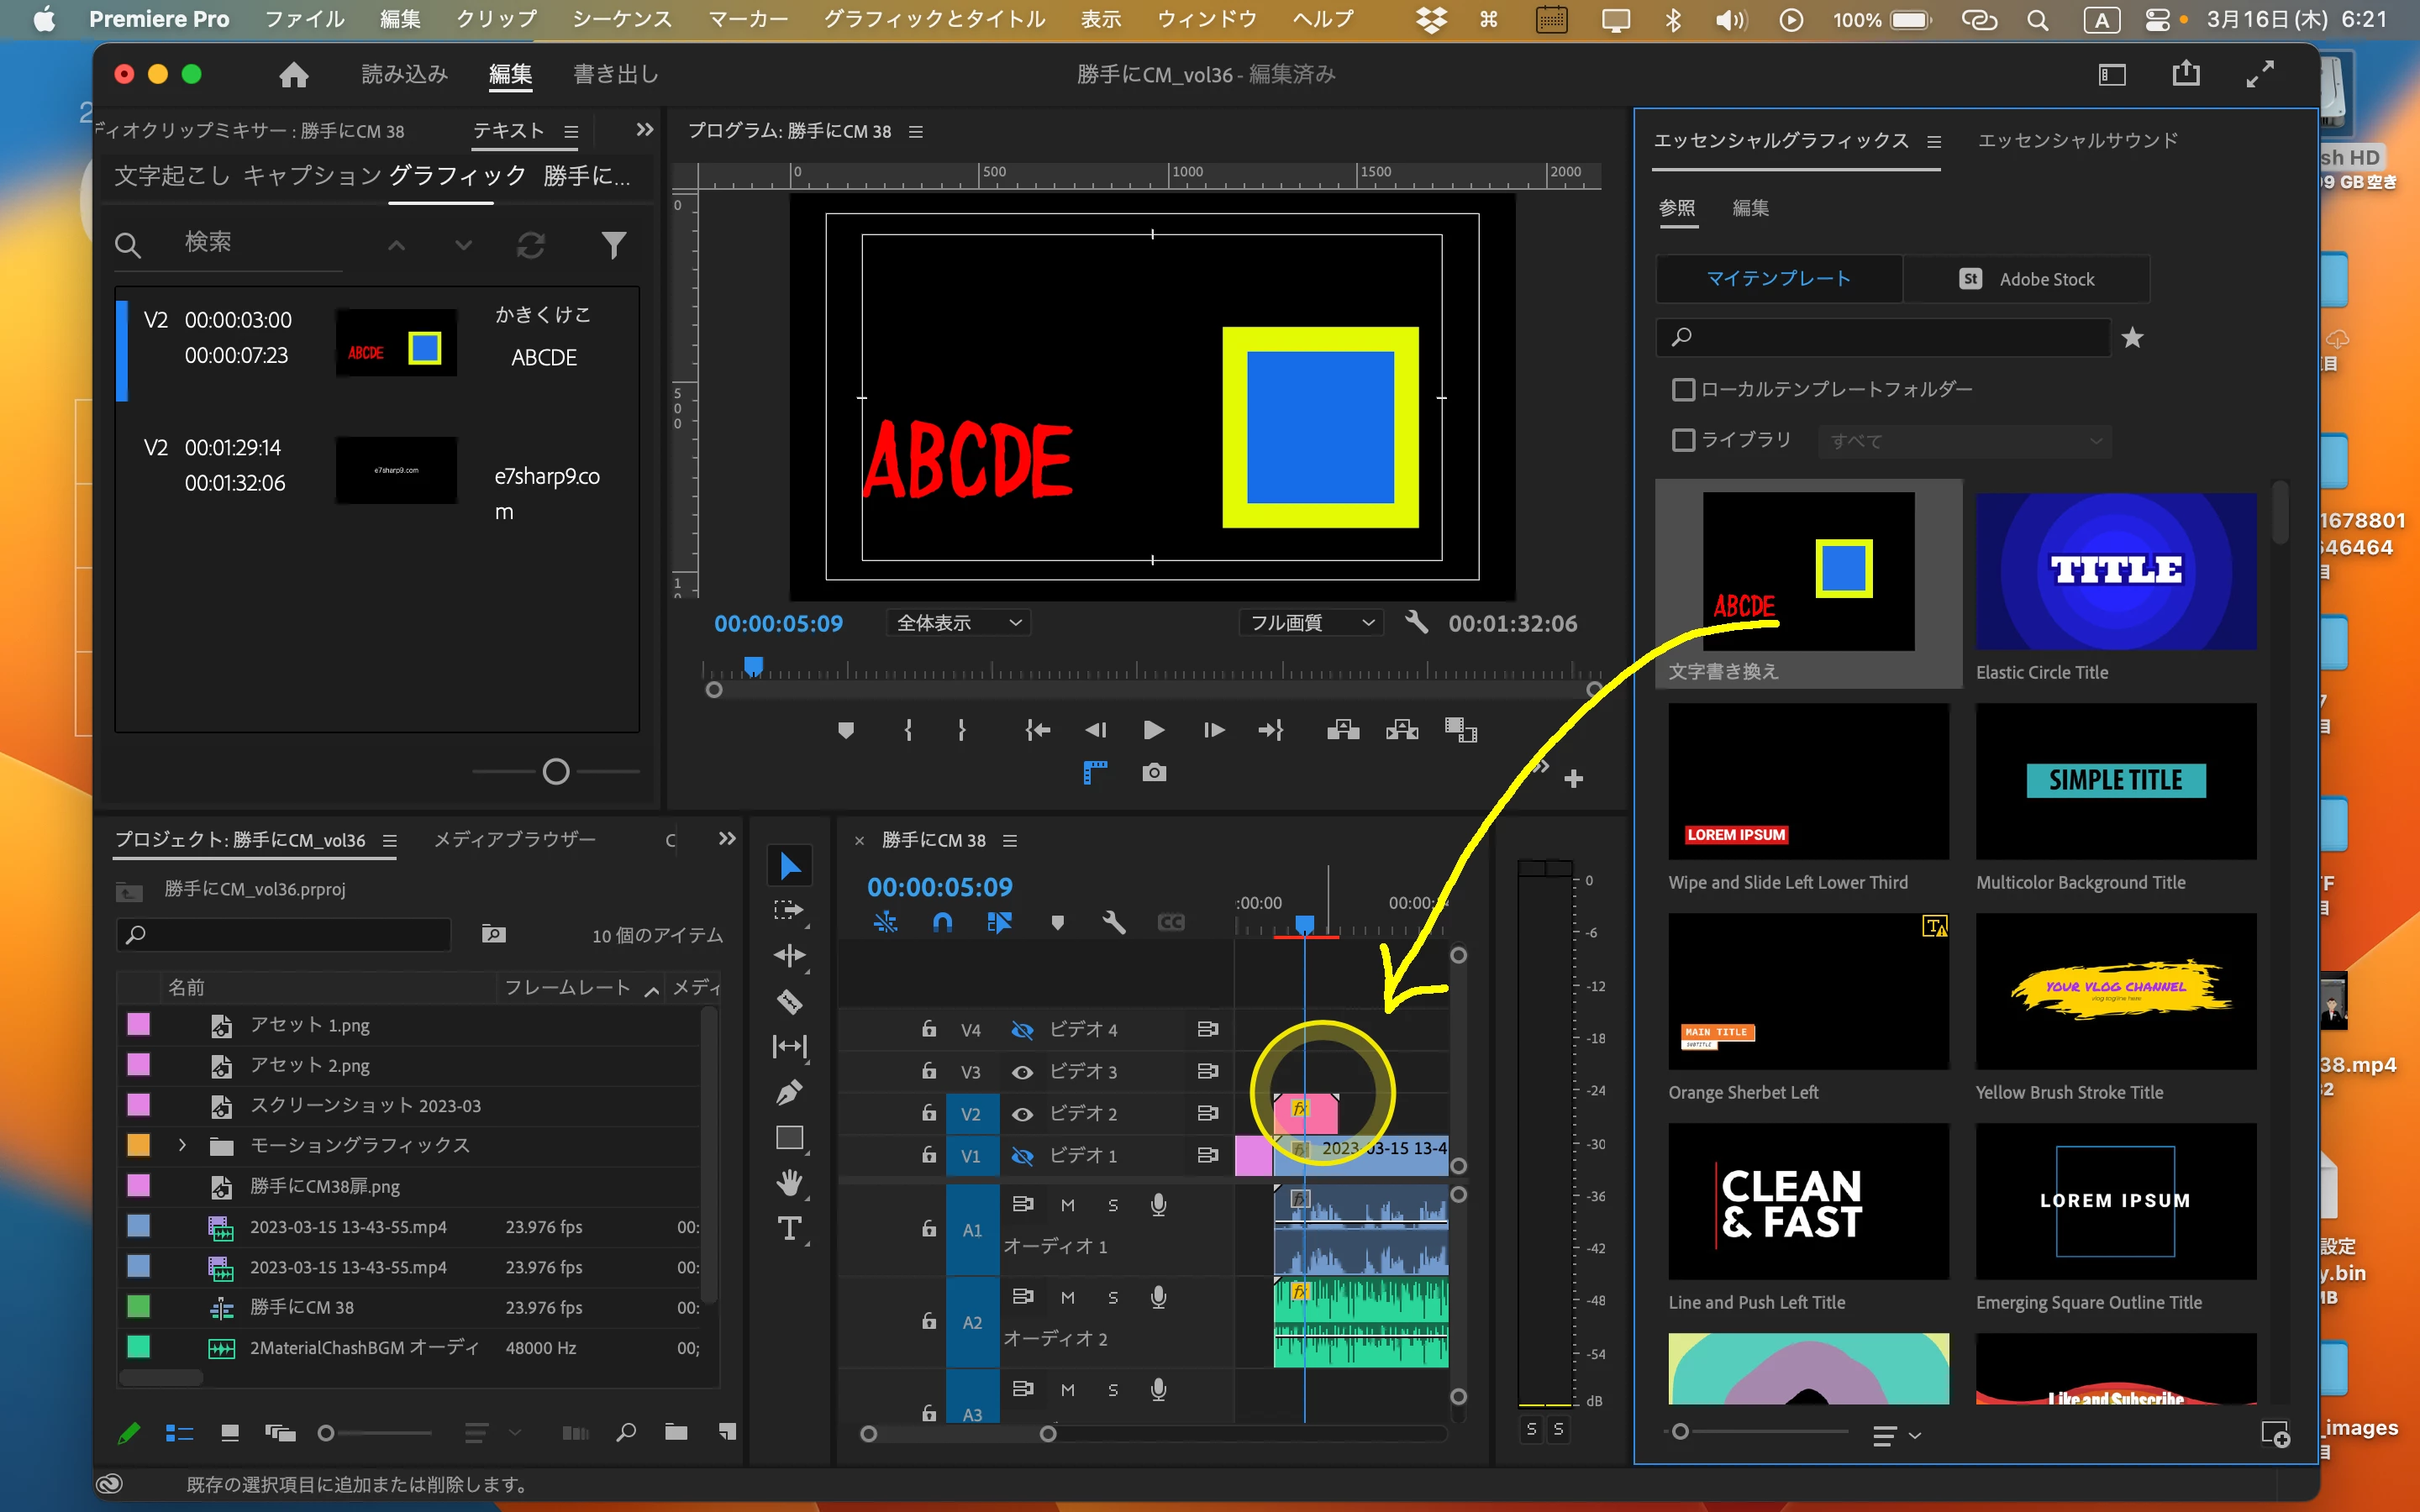The width and height of the screenshot is (2420, 1512).
Task: Enable ローカルテンプレートフォルダー checkbox
Action: click(x=1684, y=389)
